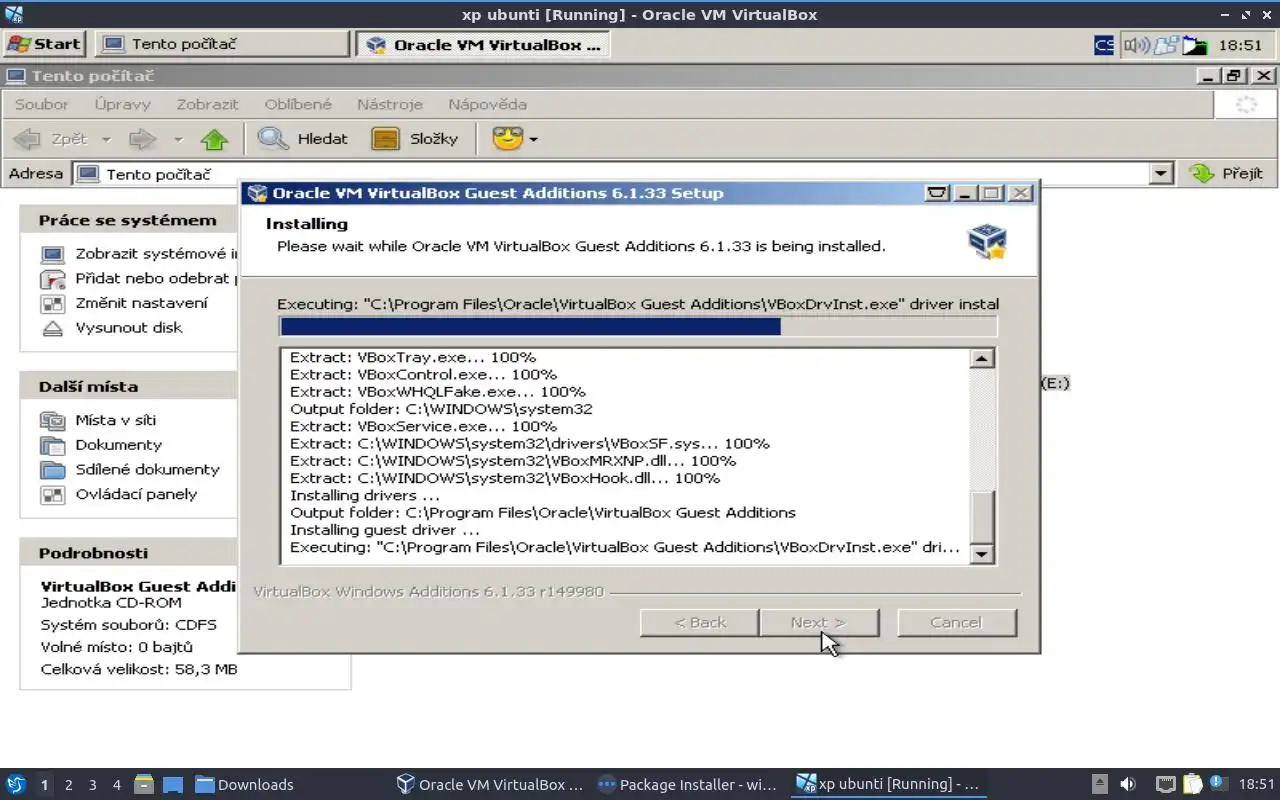Click the host panel network icon

pyautogui.click(x=1166, y=784)
